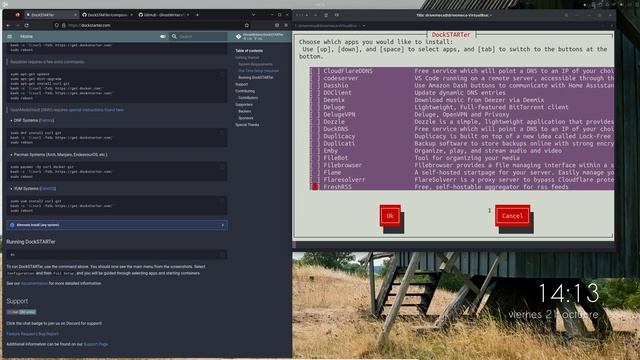Toggle the codeserver app checkbox
This screenshot has height=360, width=640.
315,78
